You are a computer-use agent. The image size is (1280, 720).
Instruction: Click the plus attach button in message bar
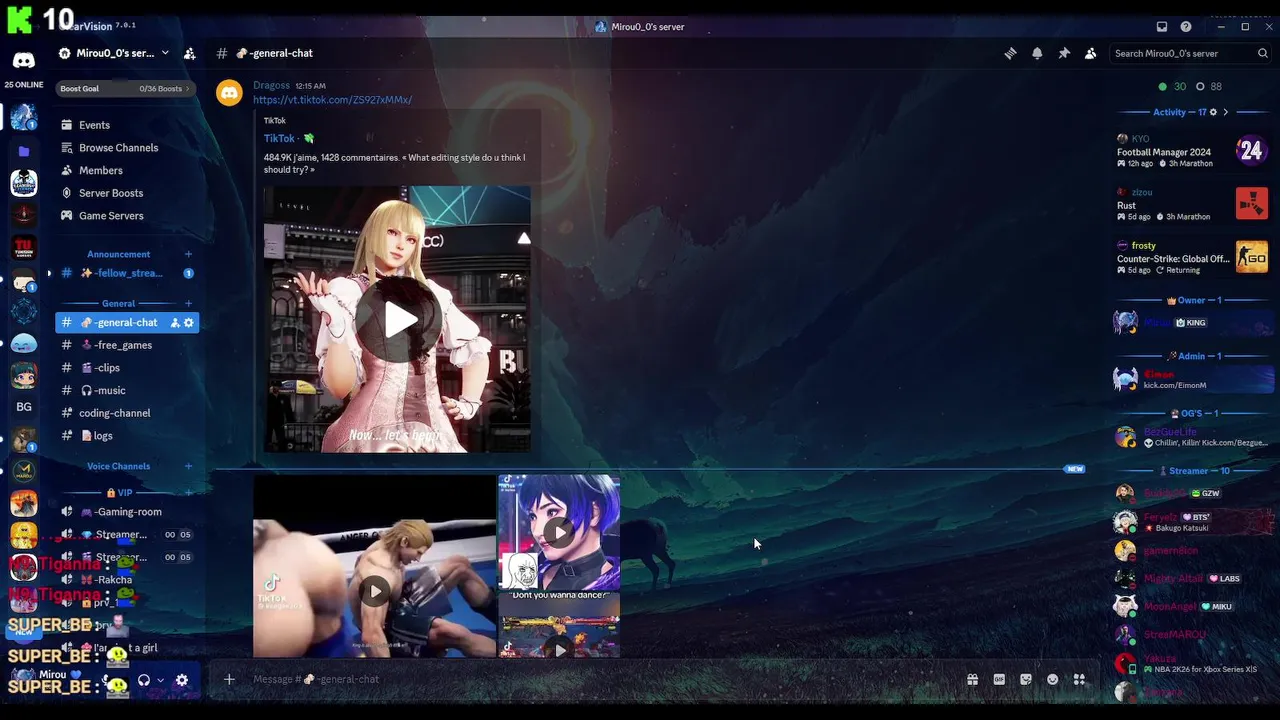point(229,679)
